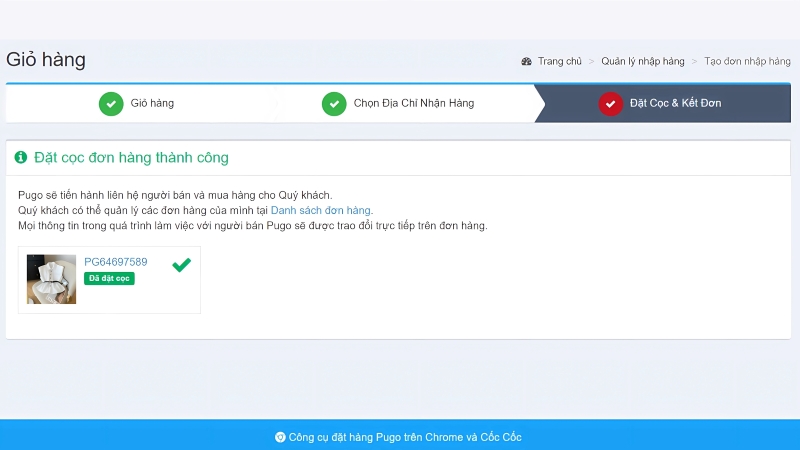Go to Trang chủ breadcrumb link

tap(559, 61)
